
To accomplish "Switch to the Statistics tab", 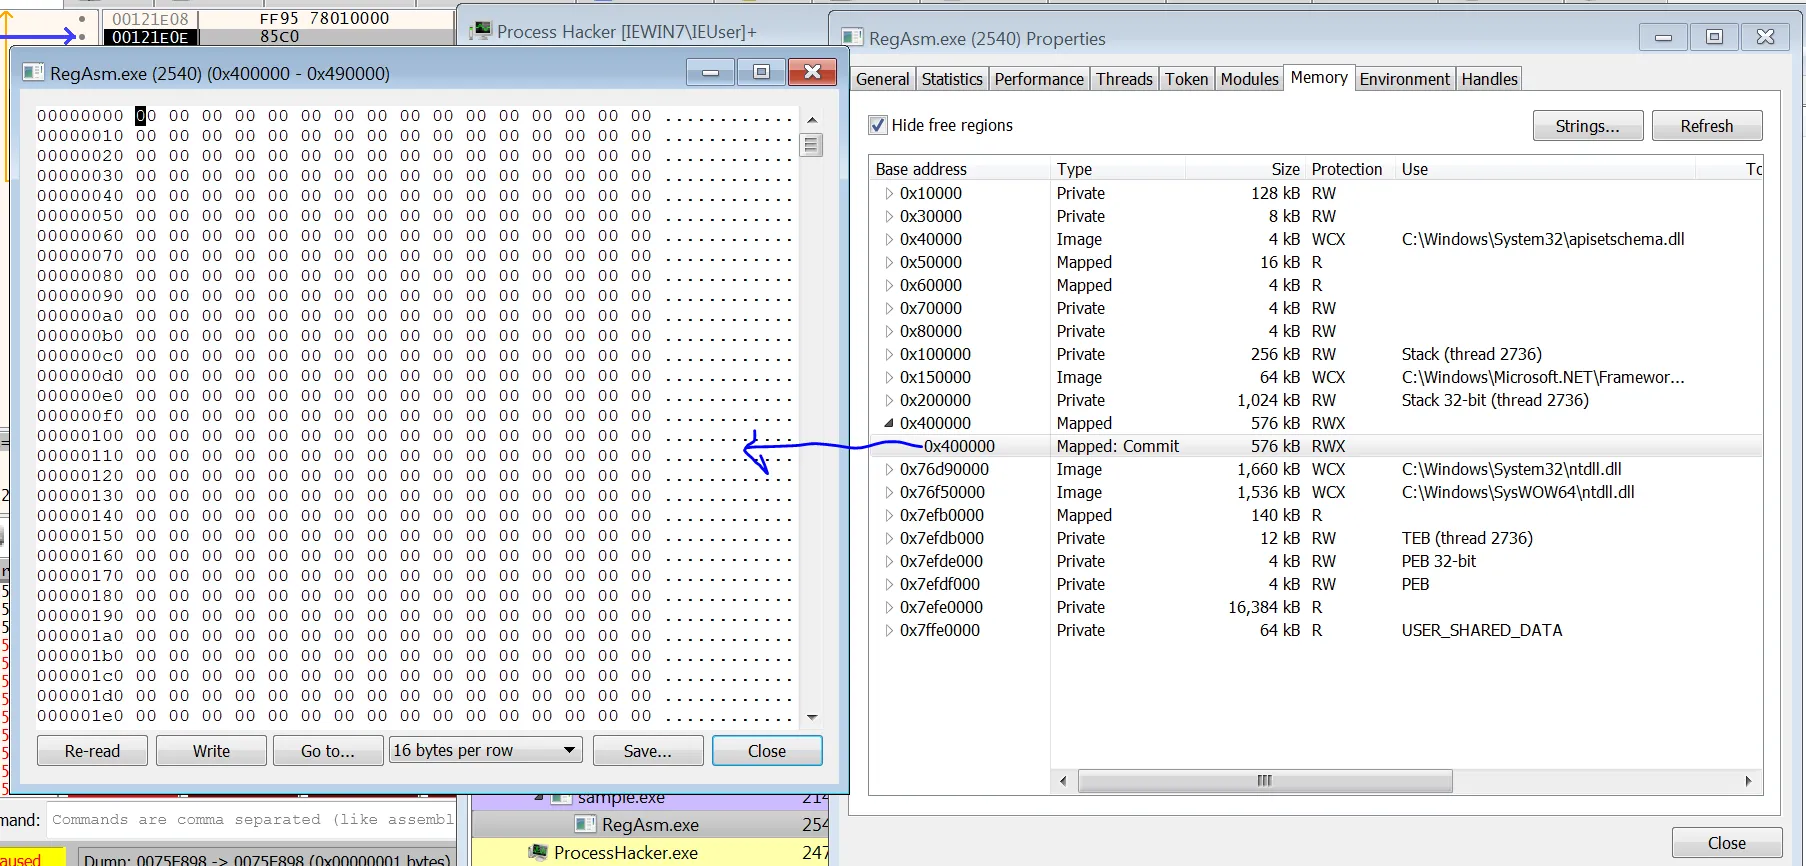I will click(x=952, y=79).
